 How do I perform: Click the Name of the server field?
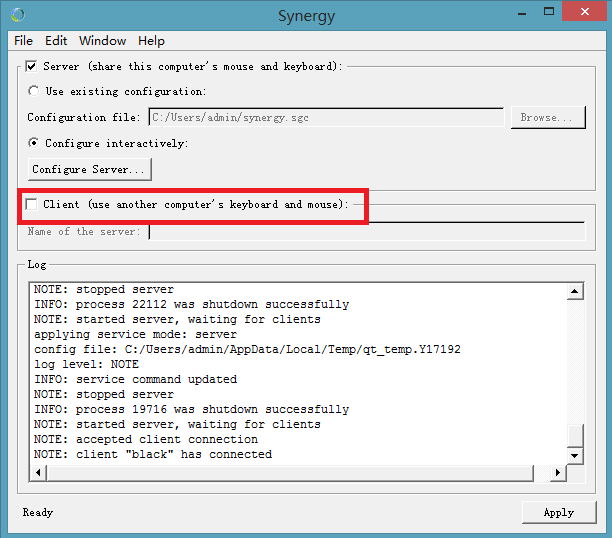367,232
